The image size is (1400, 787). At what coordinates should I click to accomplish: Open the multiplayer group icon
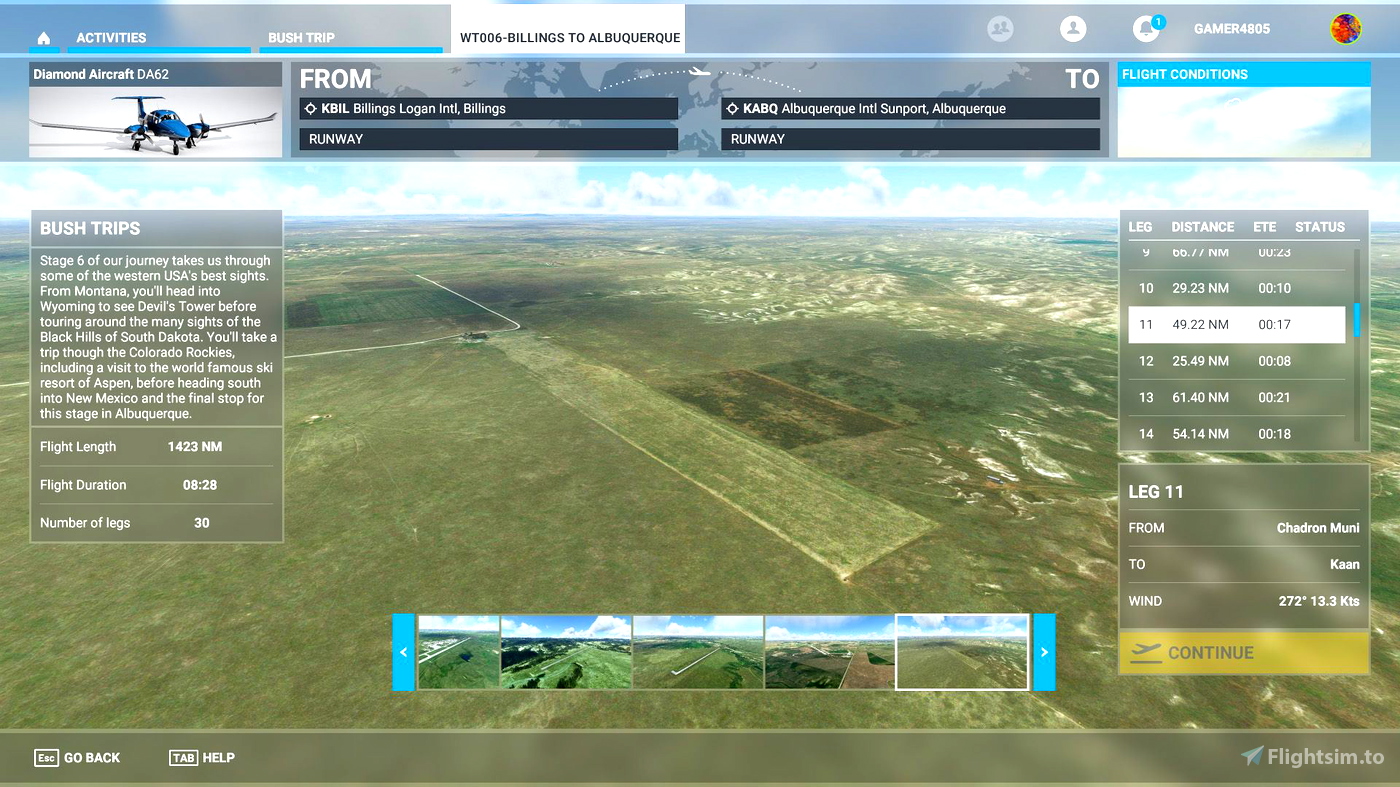(x=1000, y=29)
